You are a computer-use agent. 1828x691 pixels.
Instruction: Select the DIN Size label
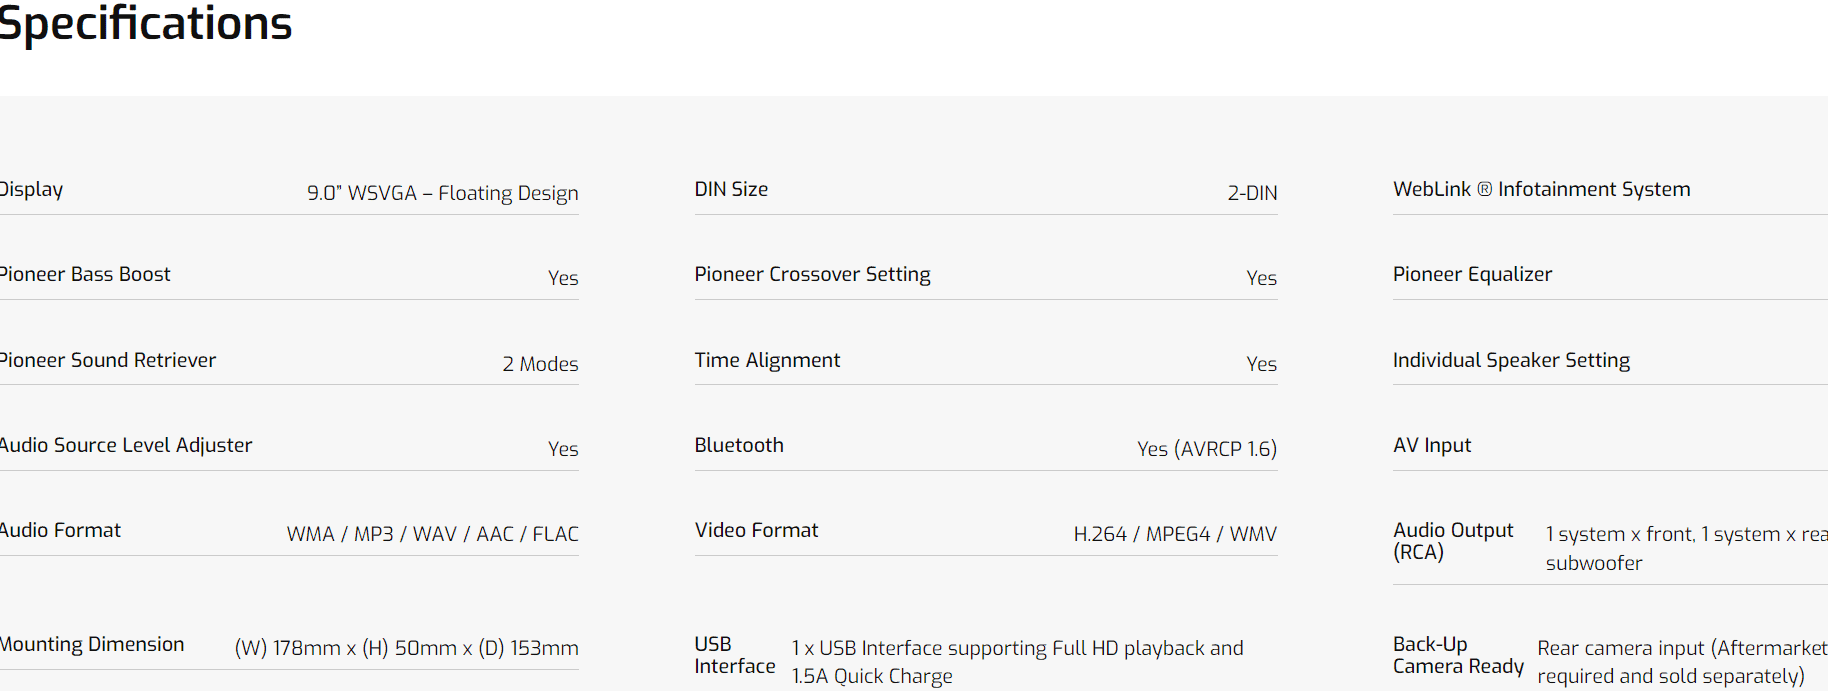click(731, 189)
